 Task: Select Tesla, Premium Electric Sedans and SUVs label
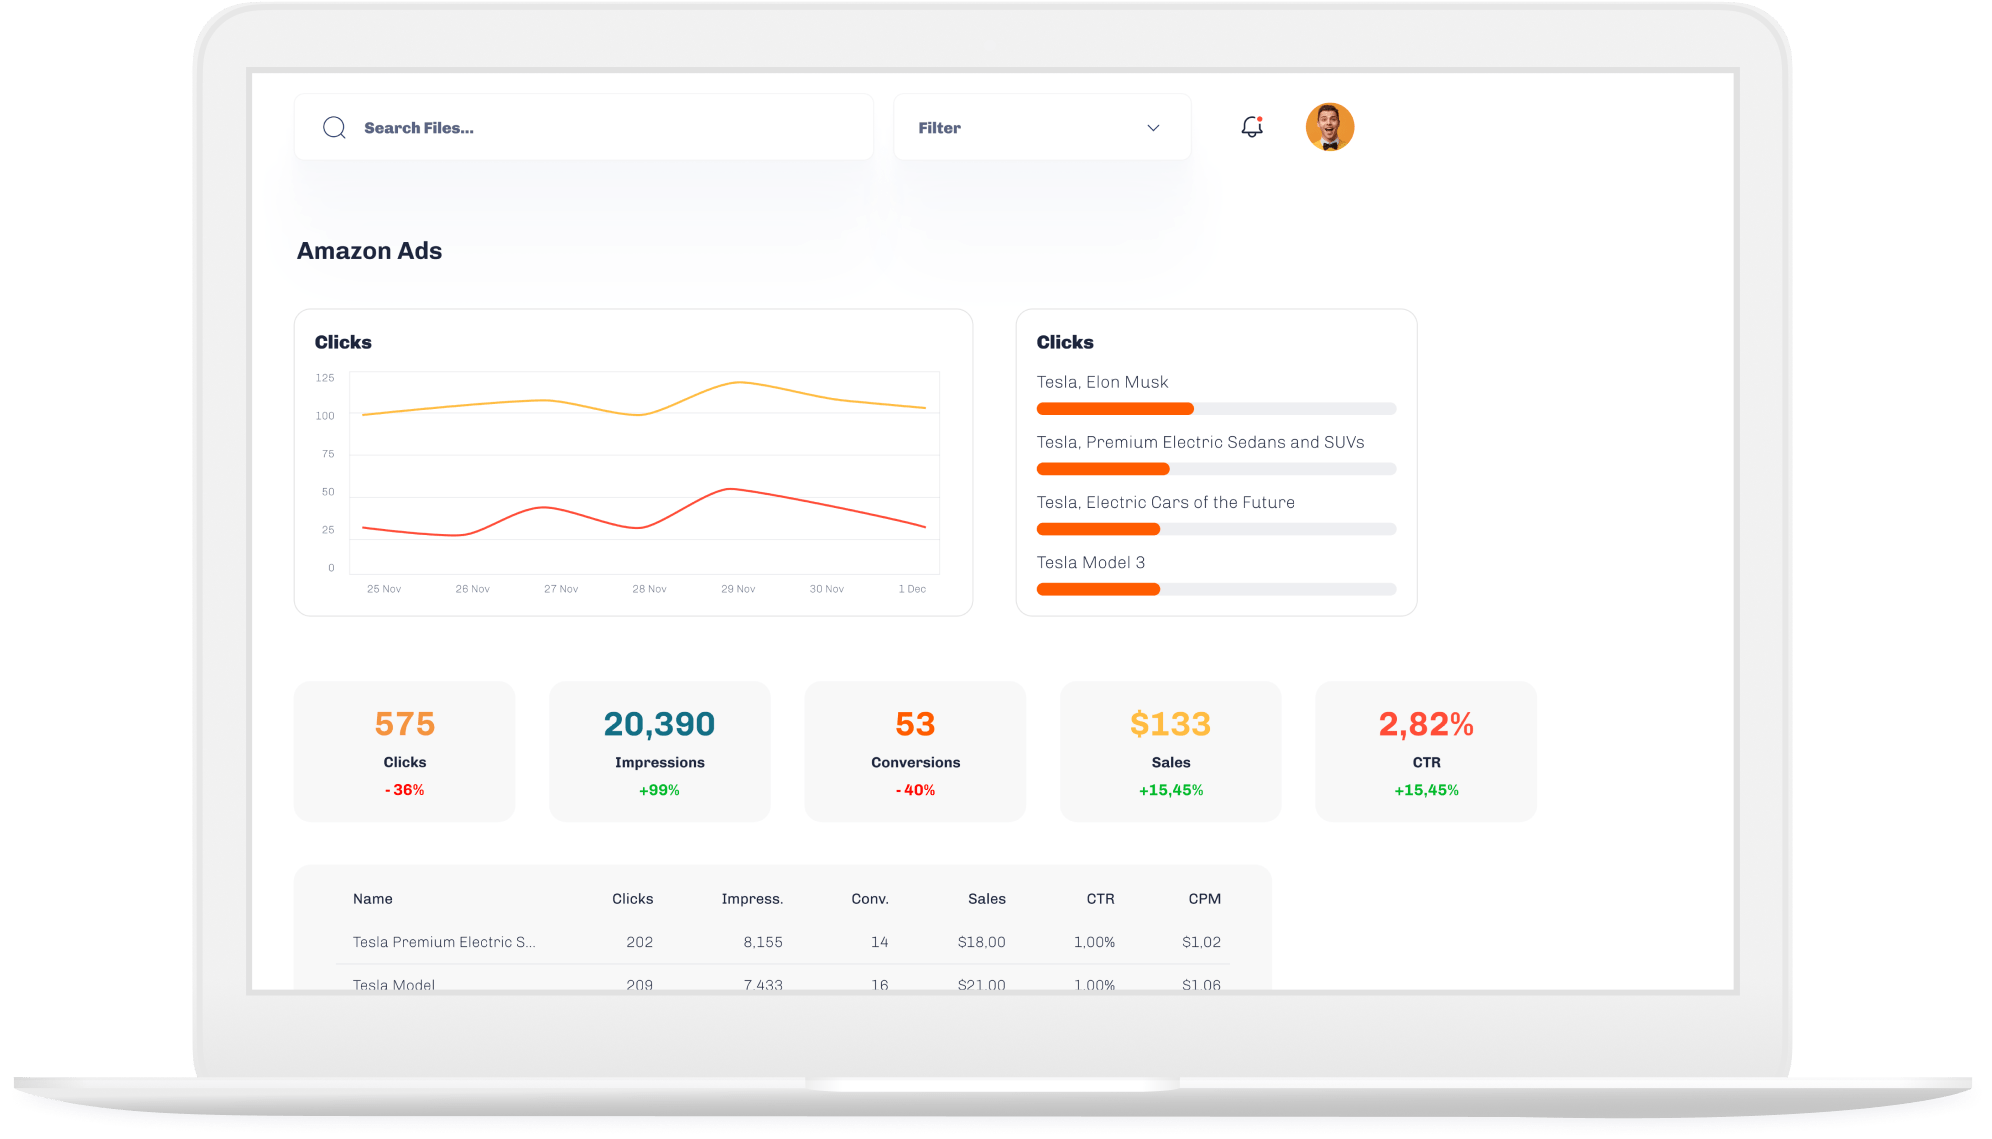click(x=1200, y=442)
